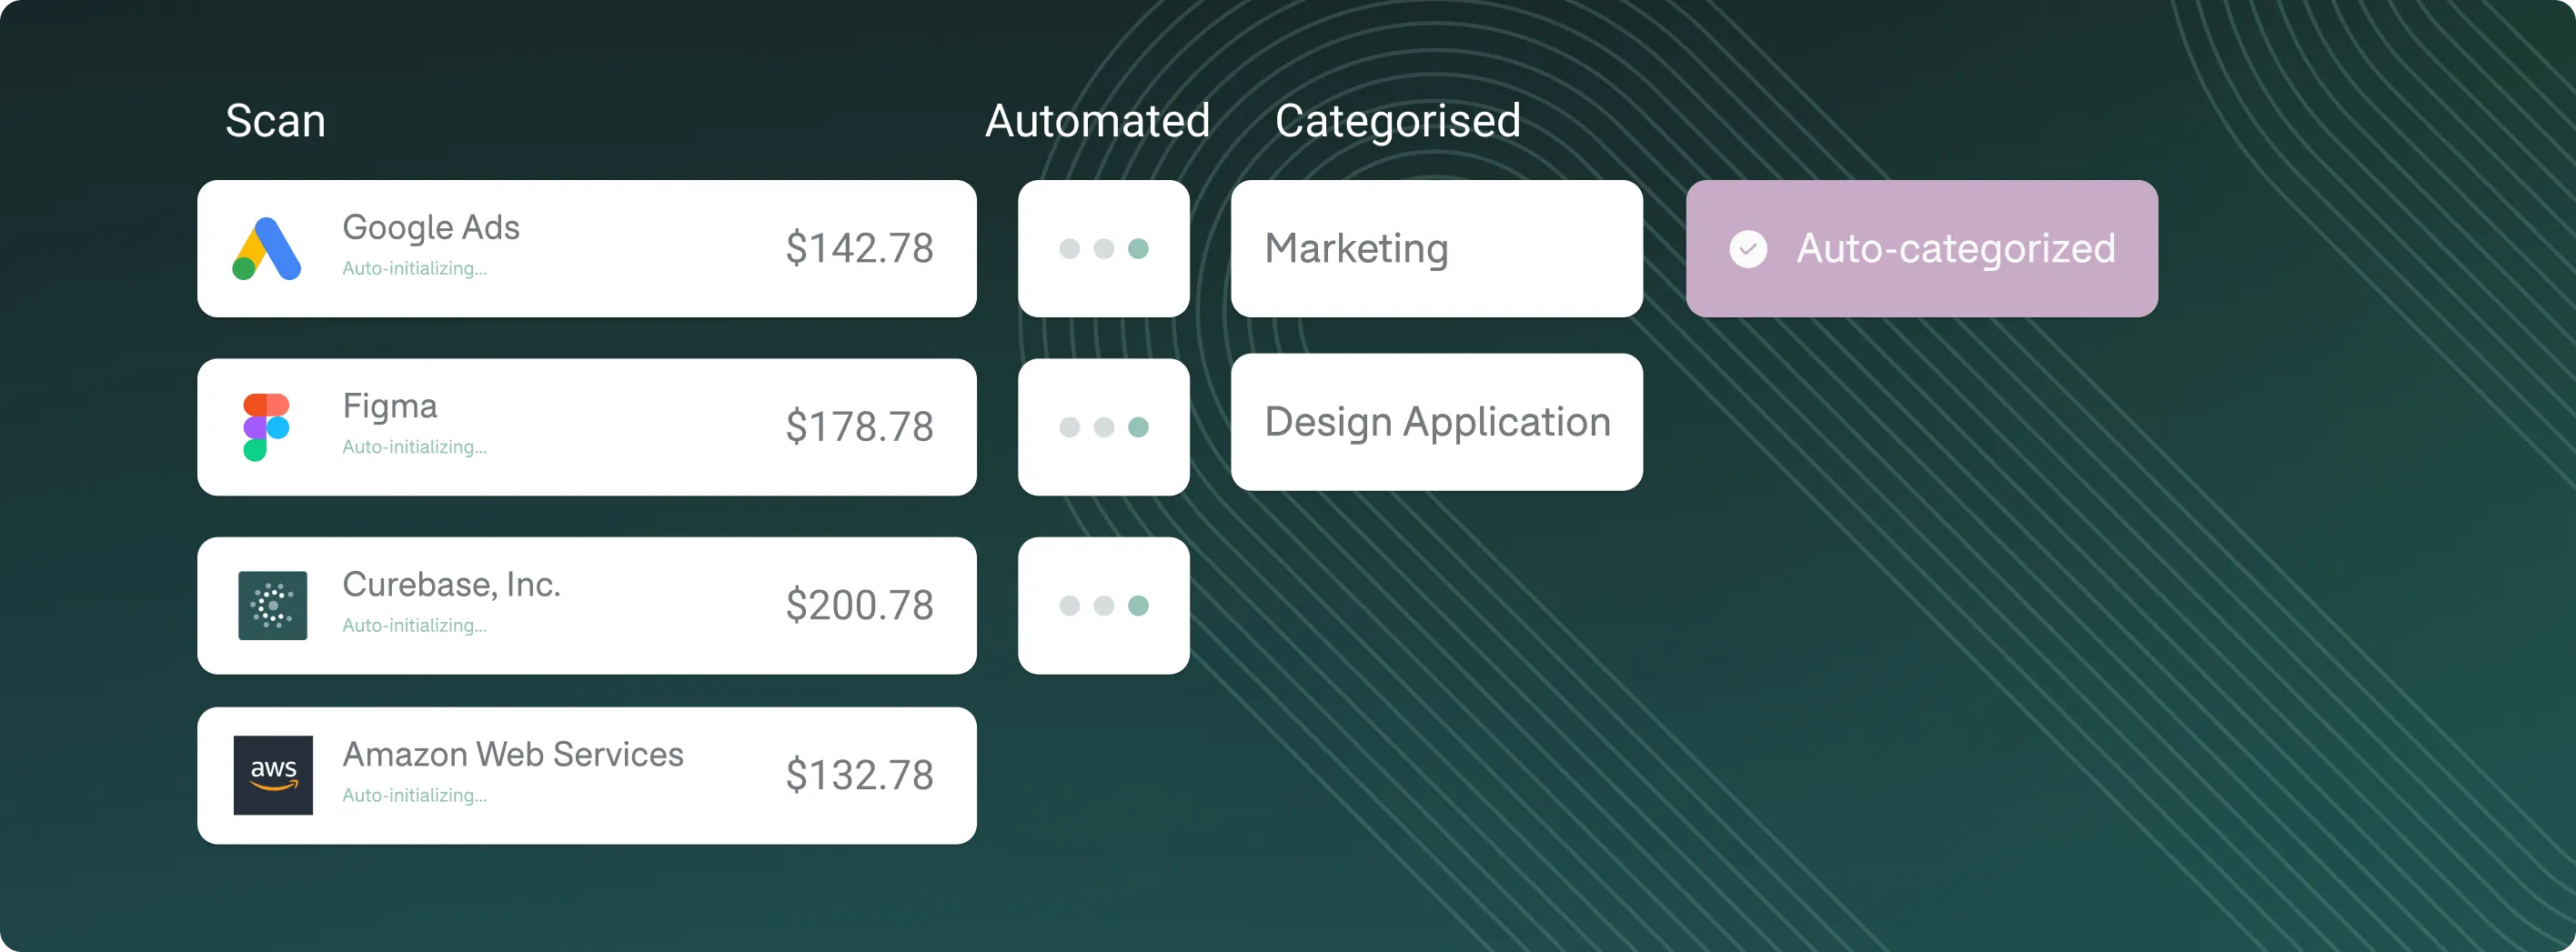The image size is (2576, 952).
Task: Click Auto-initializing status under Amazon Web Services
Action: (414, 796)
